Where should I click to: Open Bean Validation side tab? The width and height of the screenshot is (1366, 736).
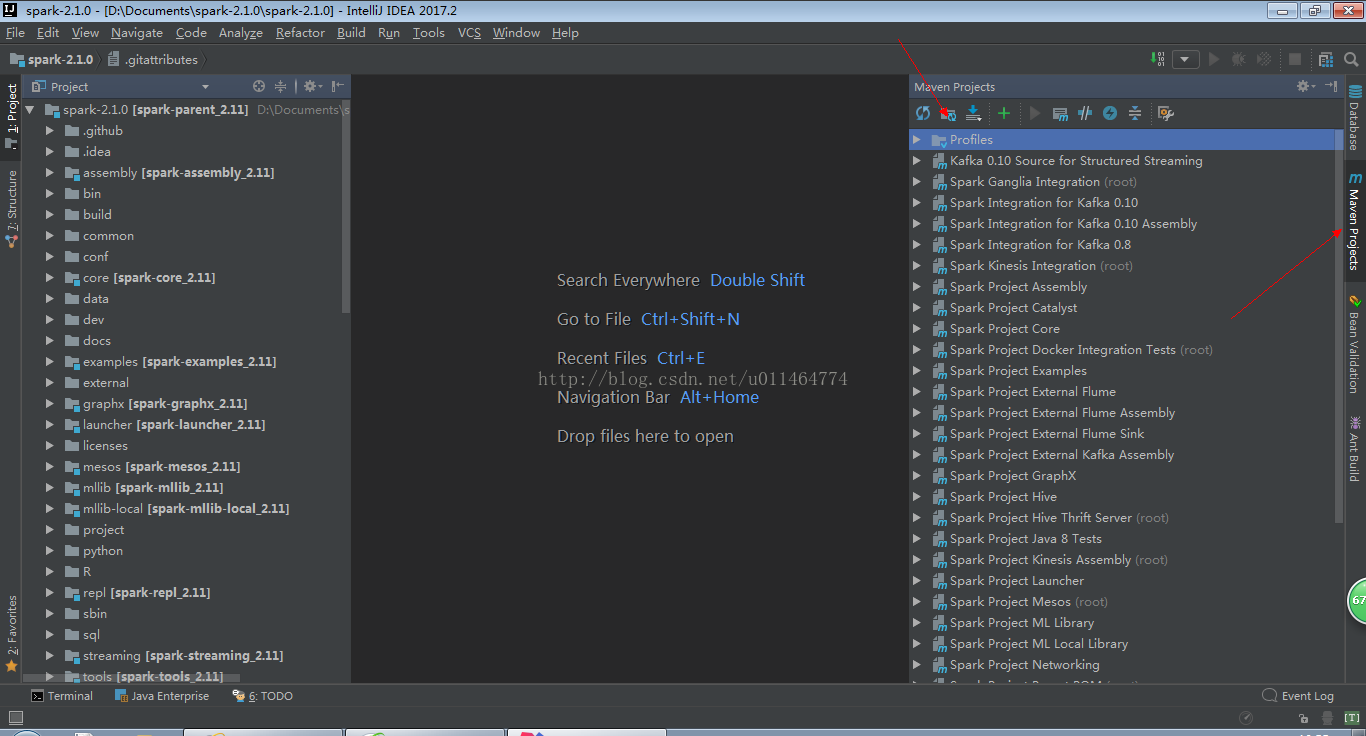1355,346
